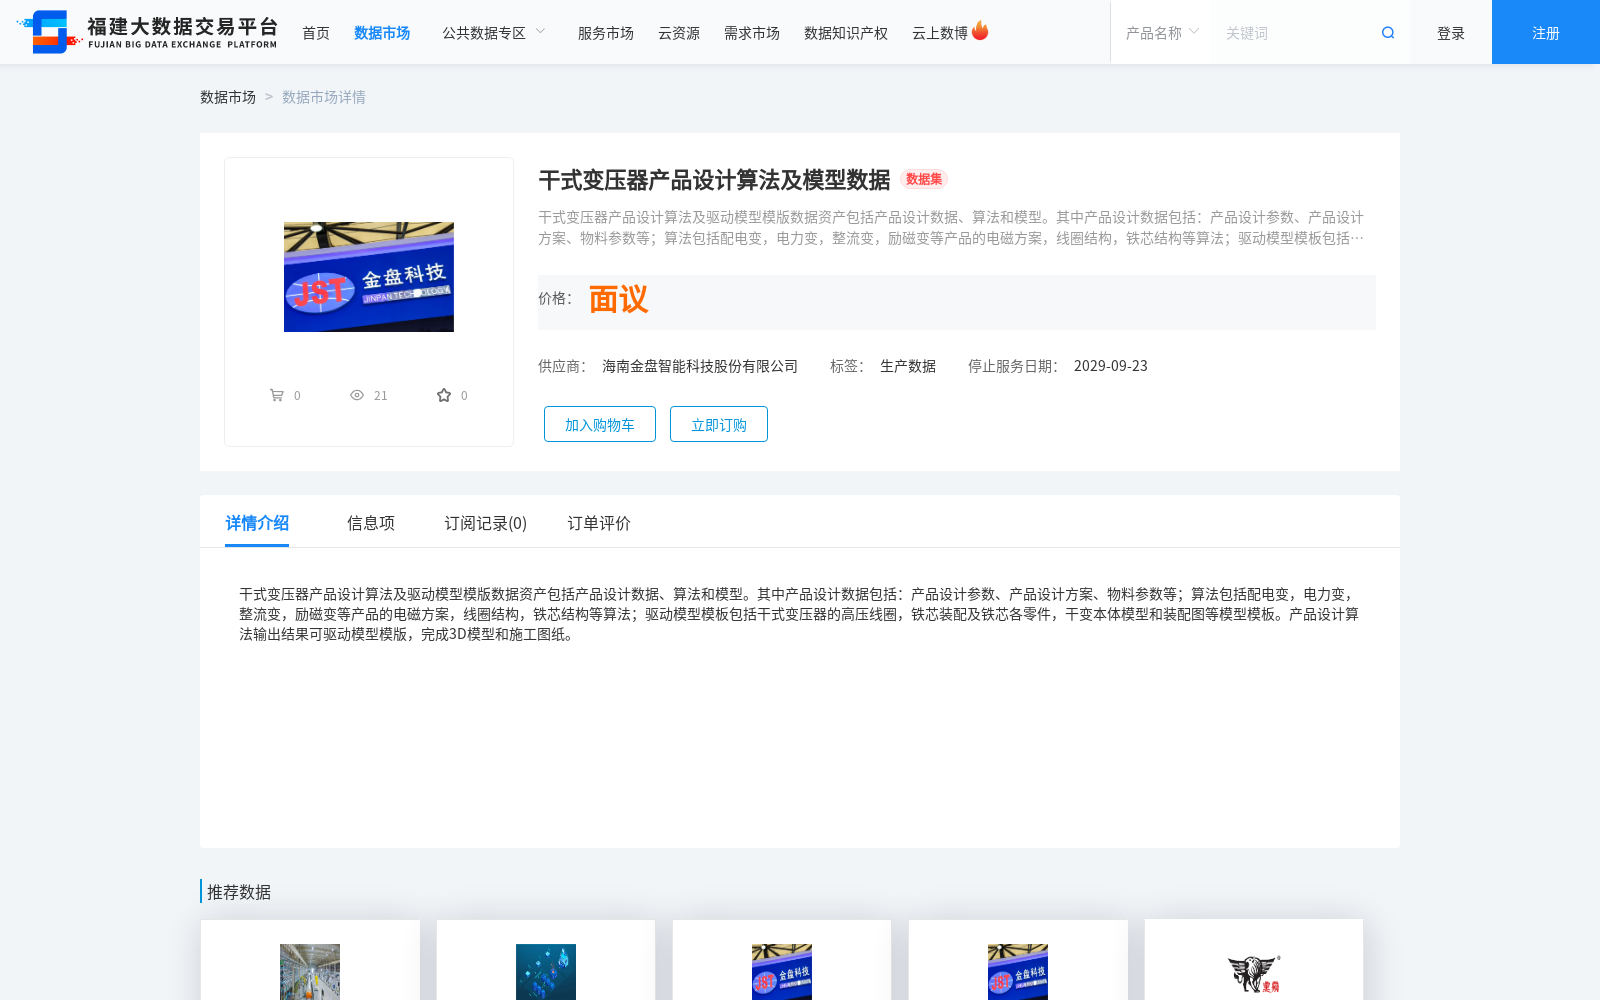Go to 首页 in navigation
Screen dimensions: 1600x1000
[x=316, y=33]
